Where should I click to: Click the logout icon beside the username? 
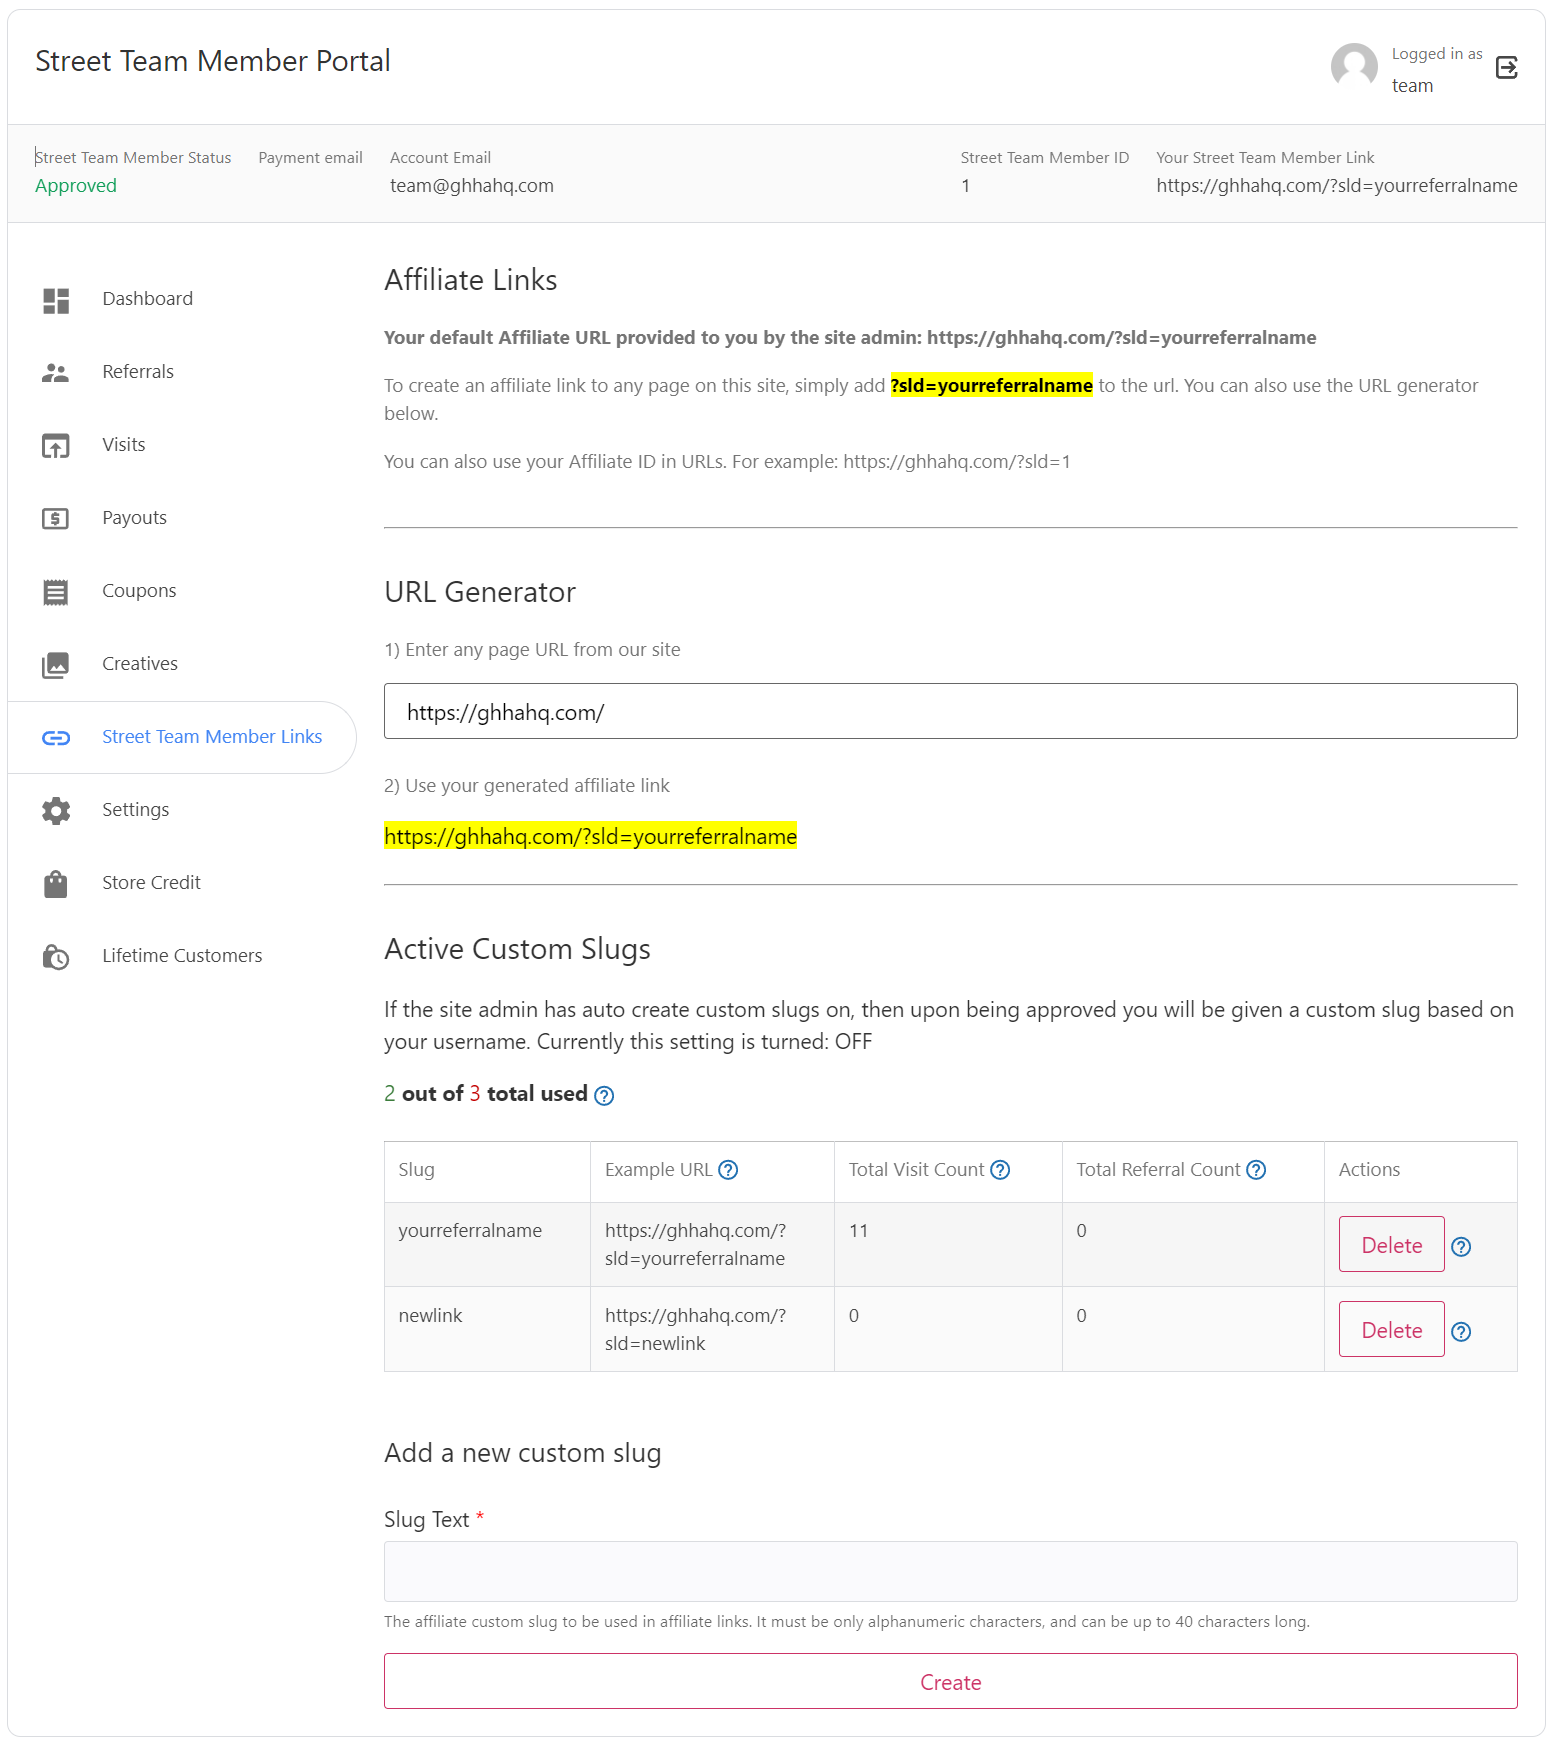1506,68
